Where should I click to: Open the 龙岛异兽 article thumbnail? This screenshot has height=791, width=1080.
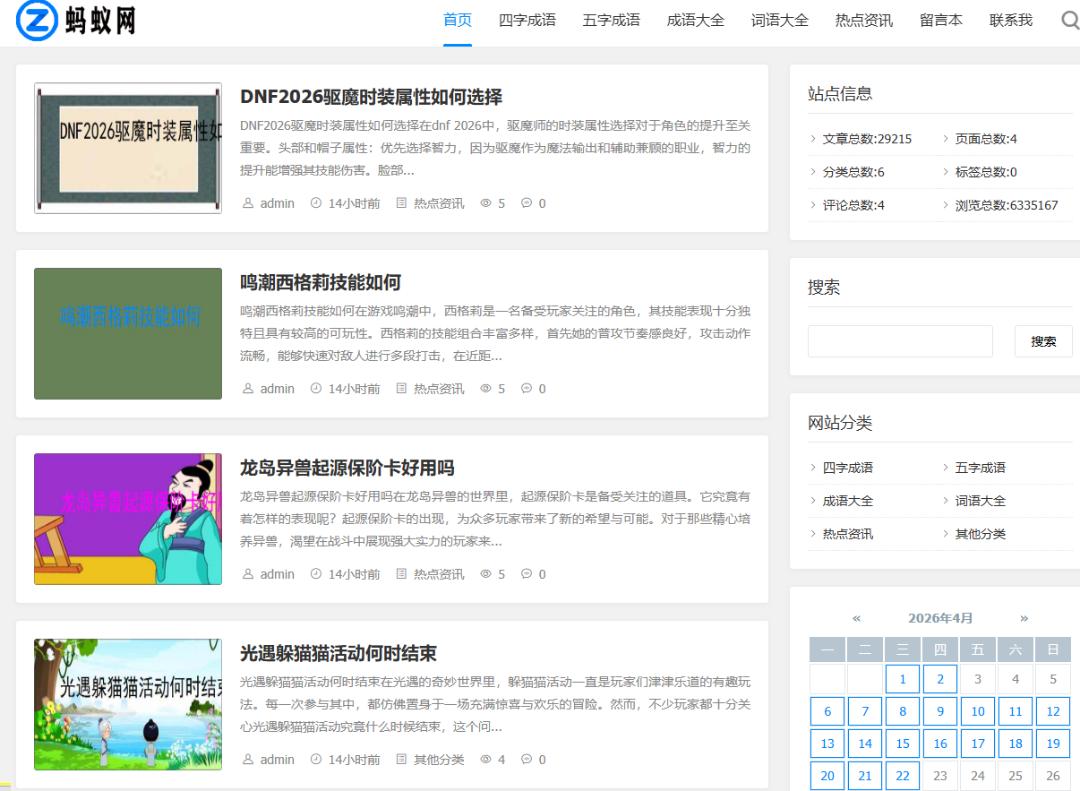tap(128, 519)
